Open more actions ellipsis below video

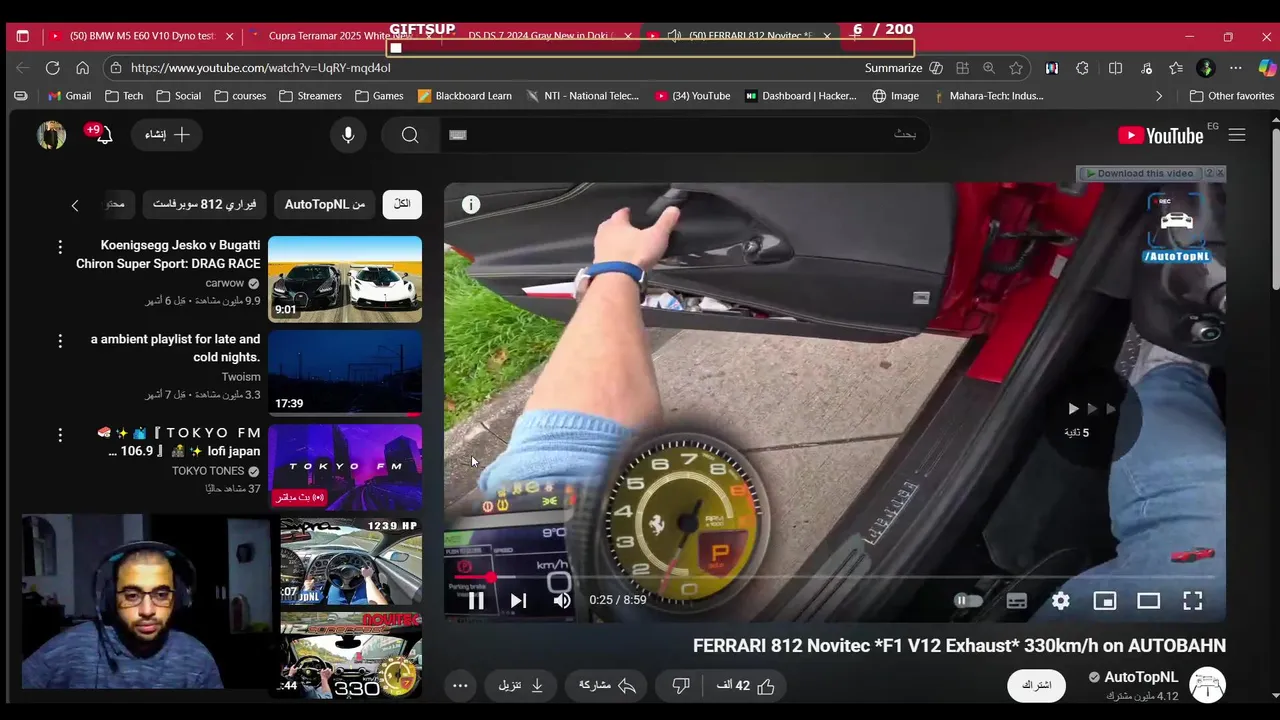460,686
